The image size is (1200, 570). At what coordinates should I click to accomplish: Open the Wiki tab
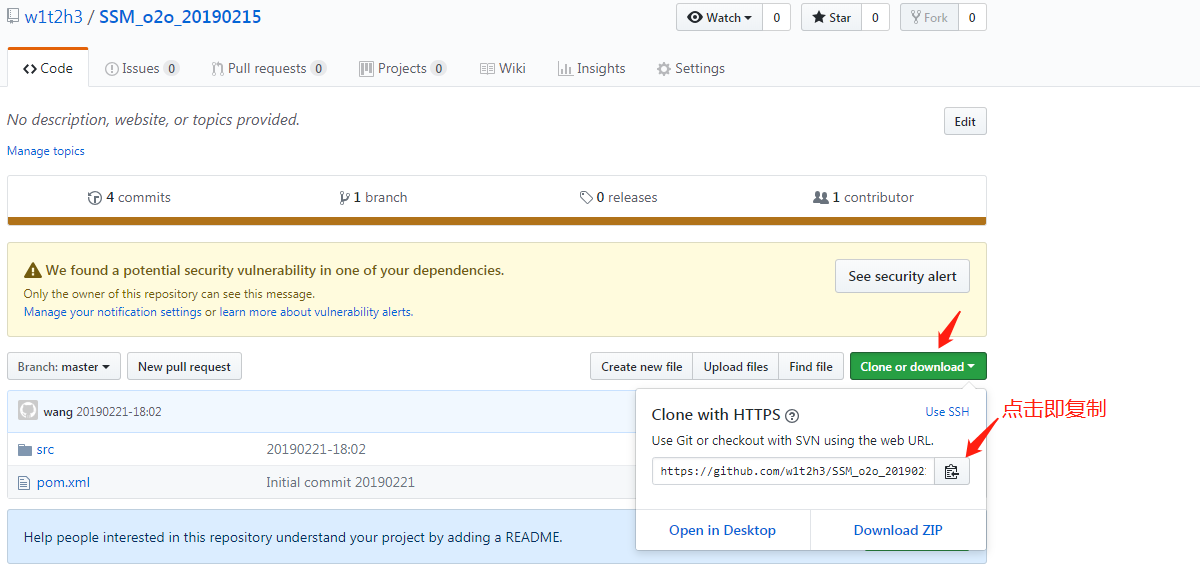tap(502, 68)
